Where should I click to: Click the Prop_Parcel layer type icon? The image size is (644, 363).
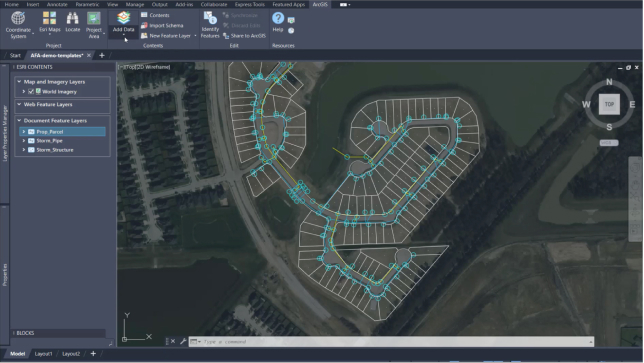(31, 132)
